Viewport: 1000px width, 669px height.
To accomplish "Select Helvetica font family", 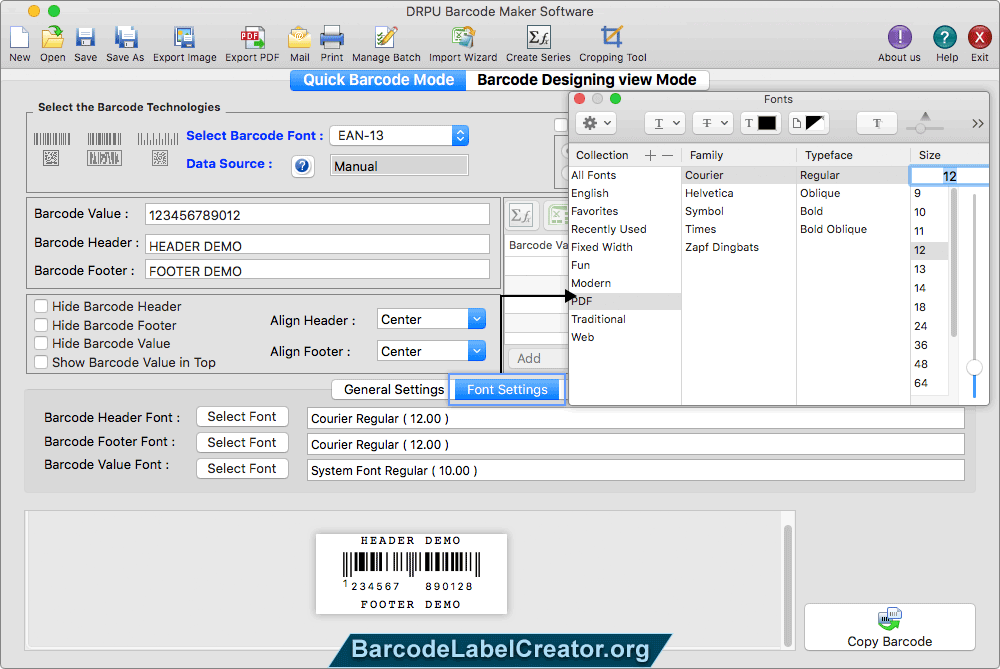I will (709, 193).
